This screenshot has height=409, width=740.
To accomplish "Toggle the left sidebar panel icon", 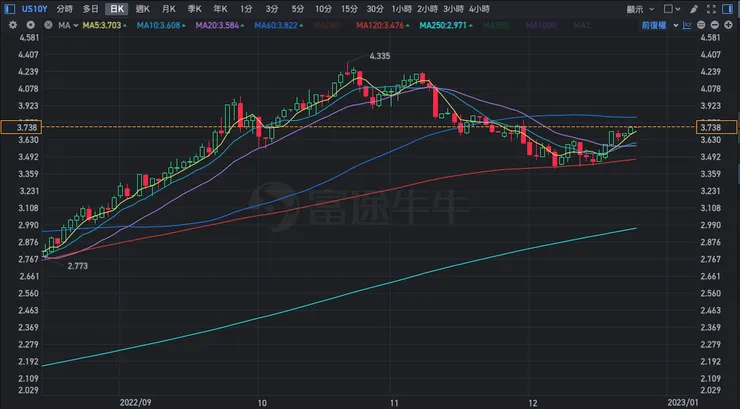I will click(x=9, y=9).
